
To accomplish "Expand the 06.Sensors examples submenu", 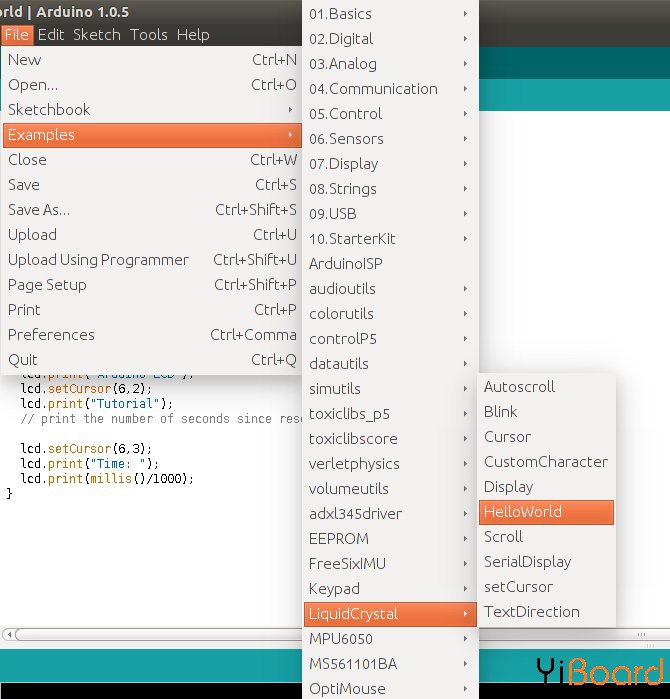I will [390, 139].
